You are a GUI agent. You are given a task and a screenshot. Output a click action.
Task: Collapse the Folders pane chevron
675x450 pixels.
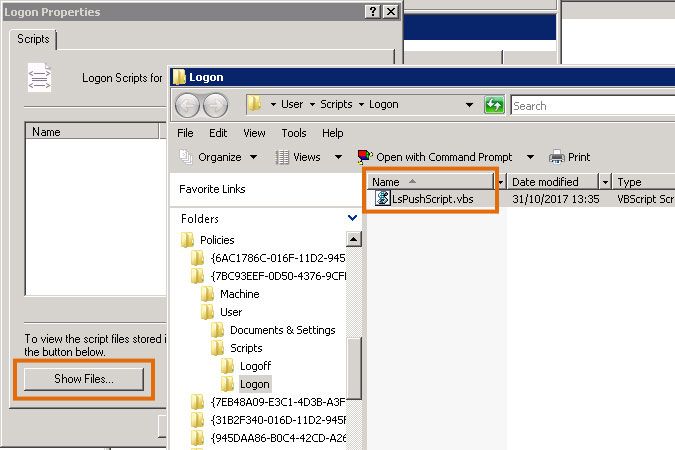pos(352,218)
